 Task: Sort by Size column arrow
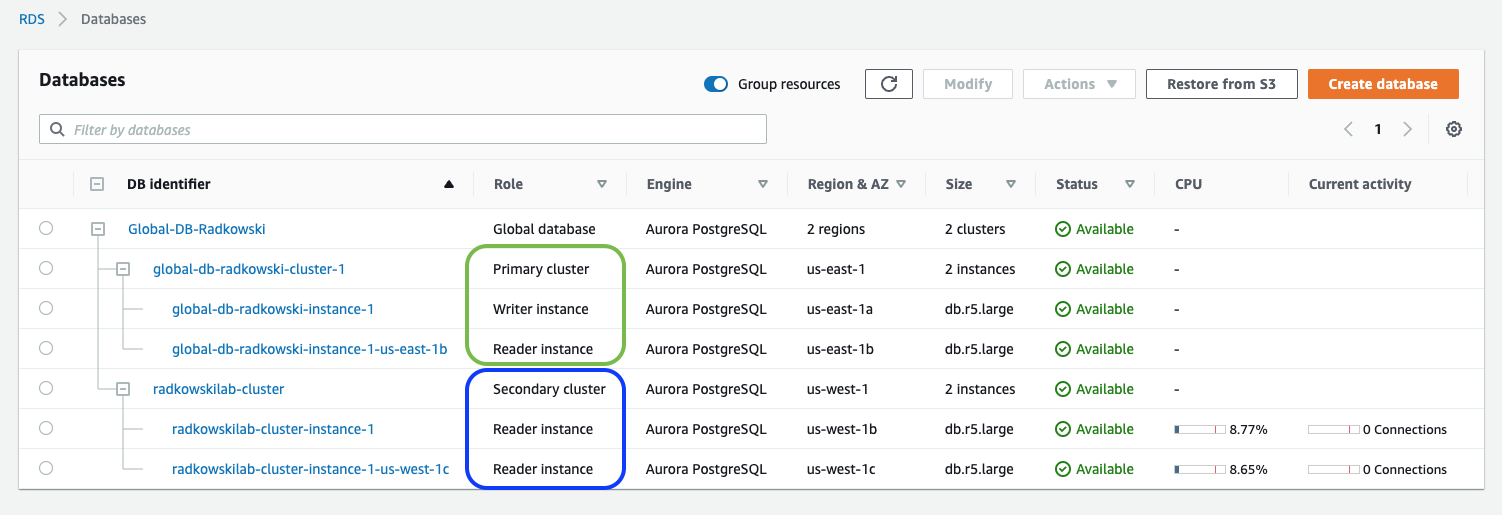point(1011,184)
